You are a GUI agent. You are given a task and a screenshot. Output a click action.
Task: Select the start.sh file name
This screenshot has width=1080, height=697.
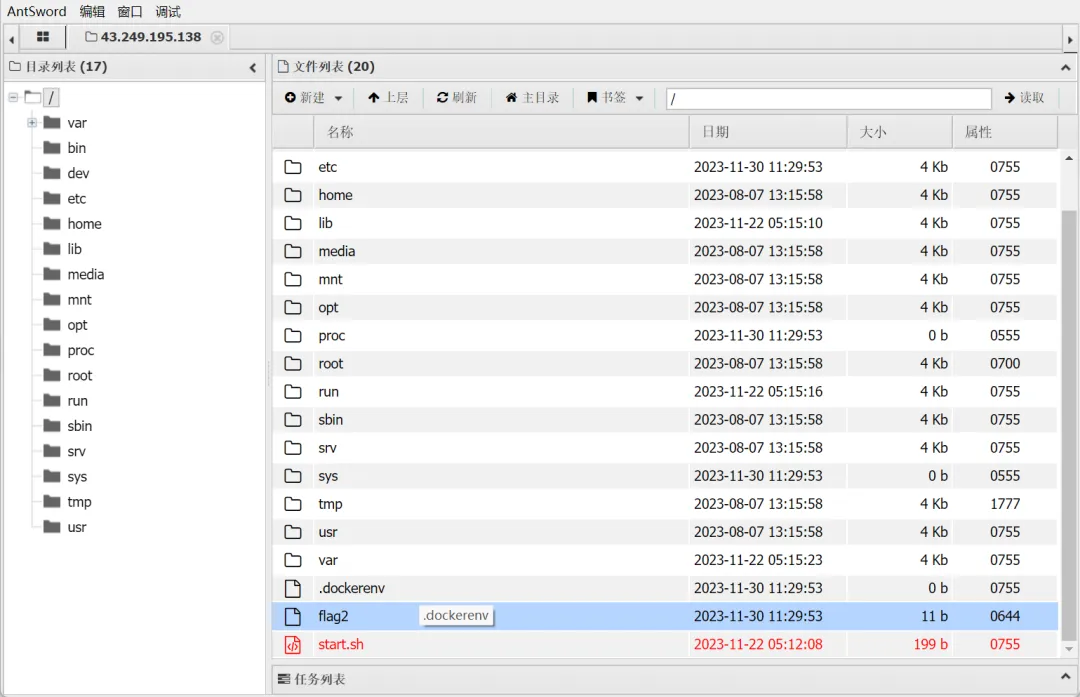(341, 645)
